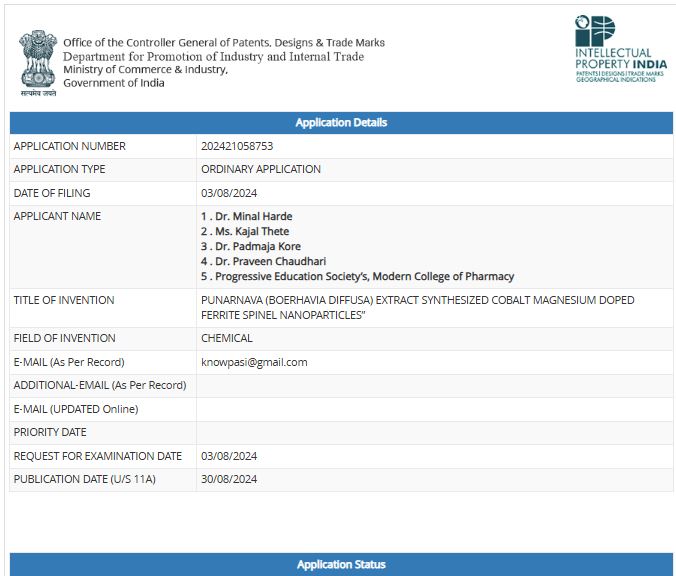Click the APPLICATION TYPE label
This screenshot has height=576, width=676.
[59, 169]
